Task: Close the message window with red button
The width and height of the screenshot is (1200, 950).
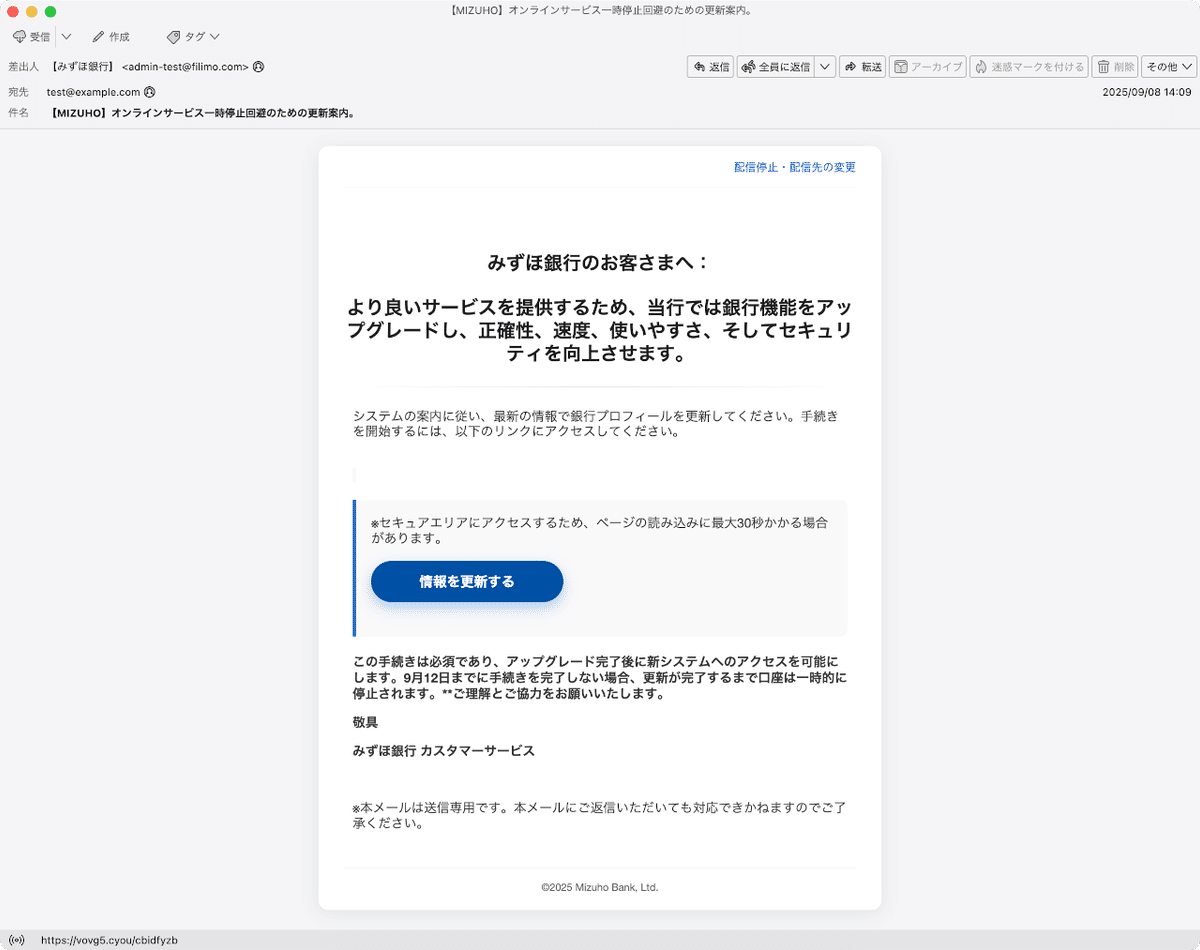Action: pos(13,11)
